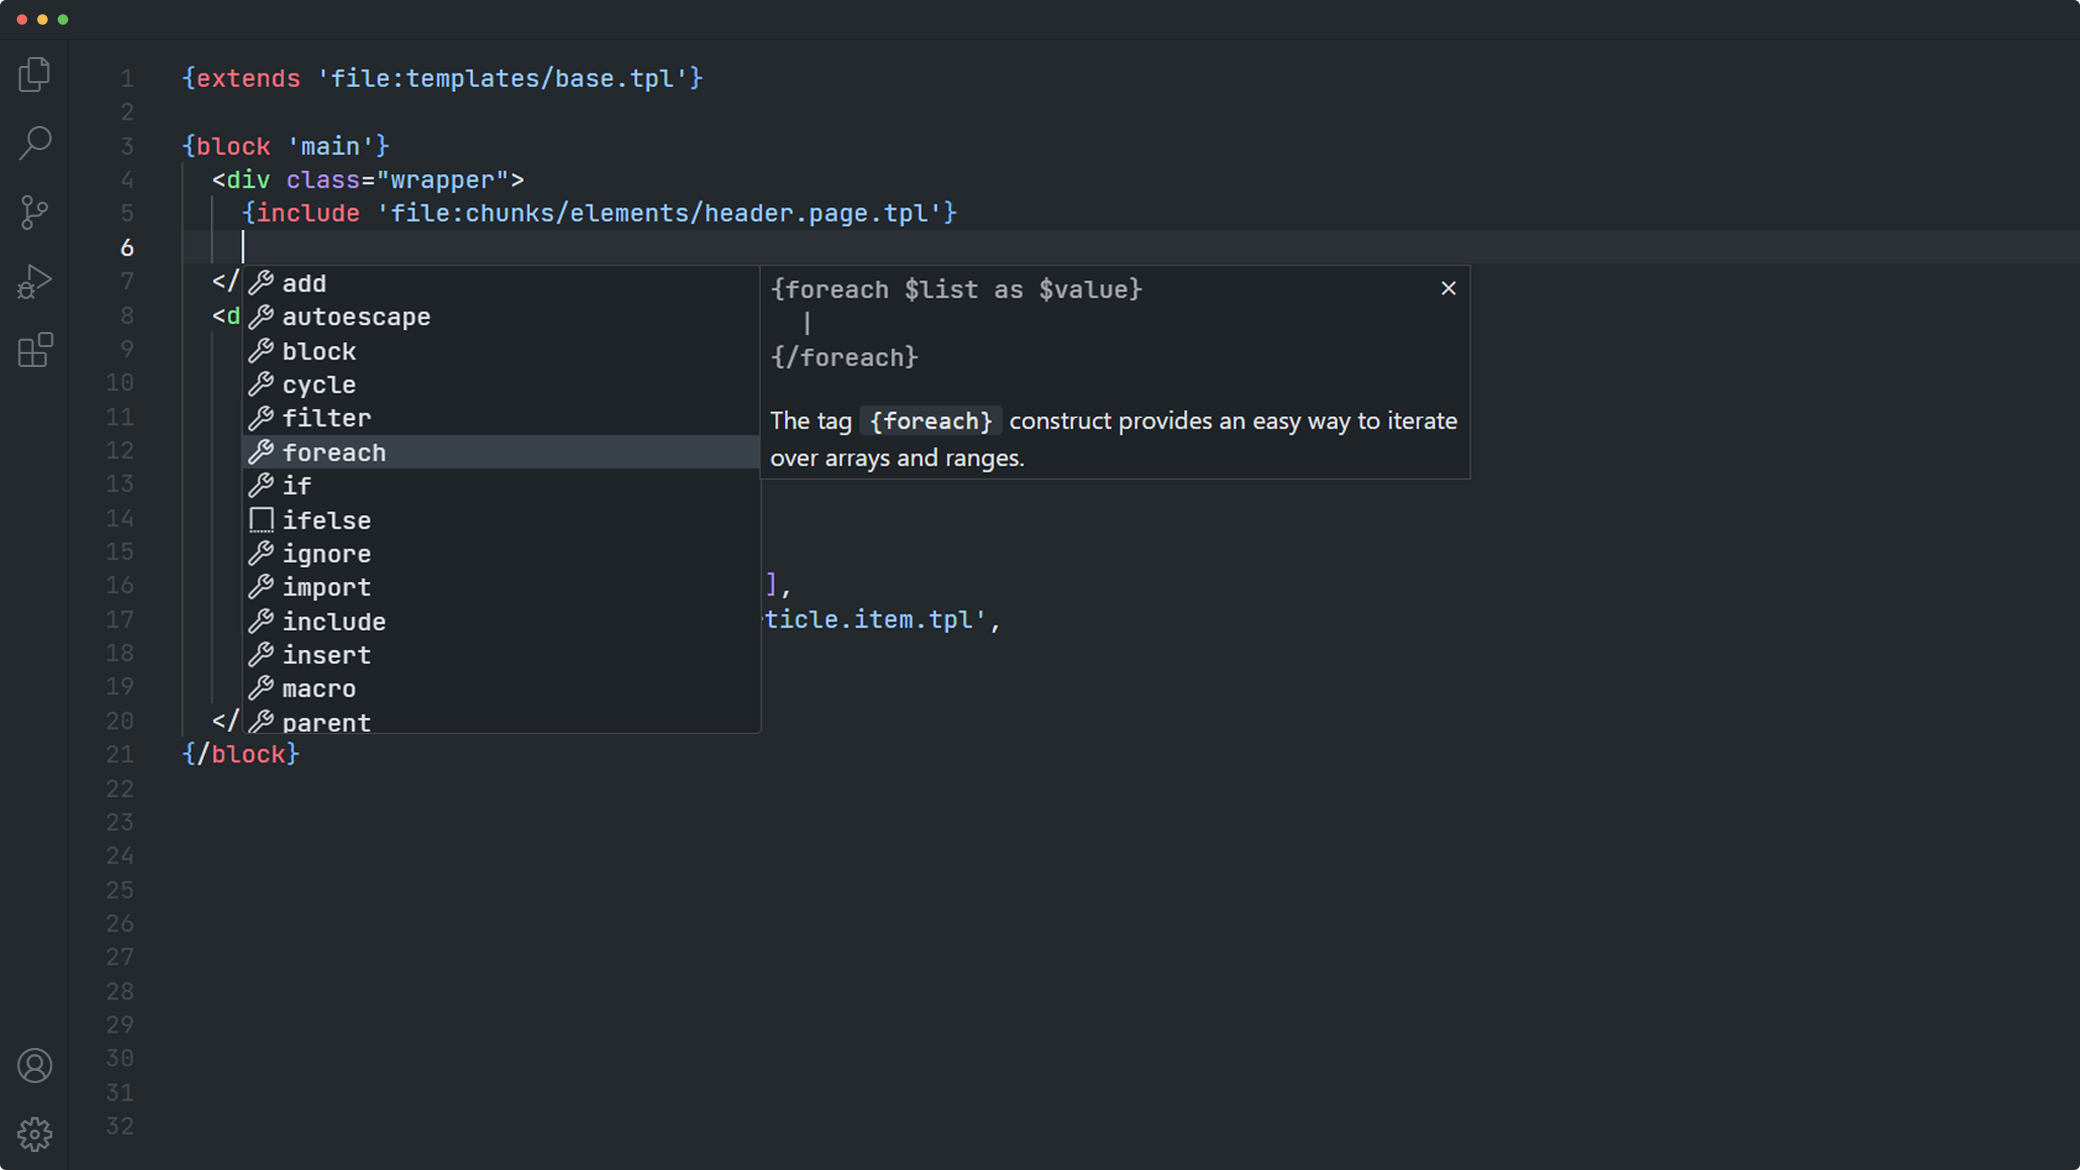Open the Search magnifier in sidebar

click(34, 143)
